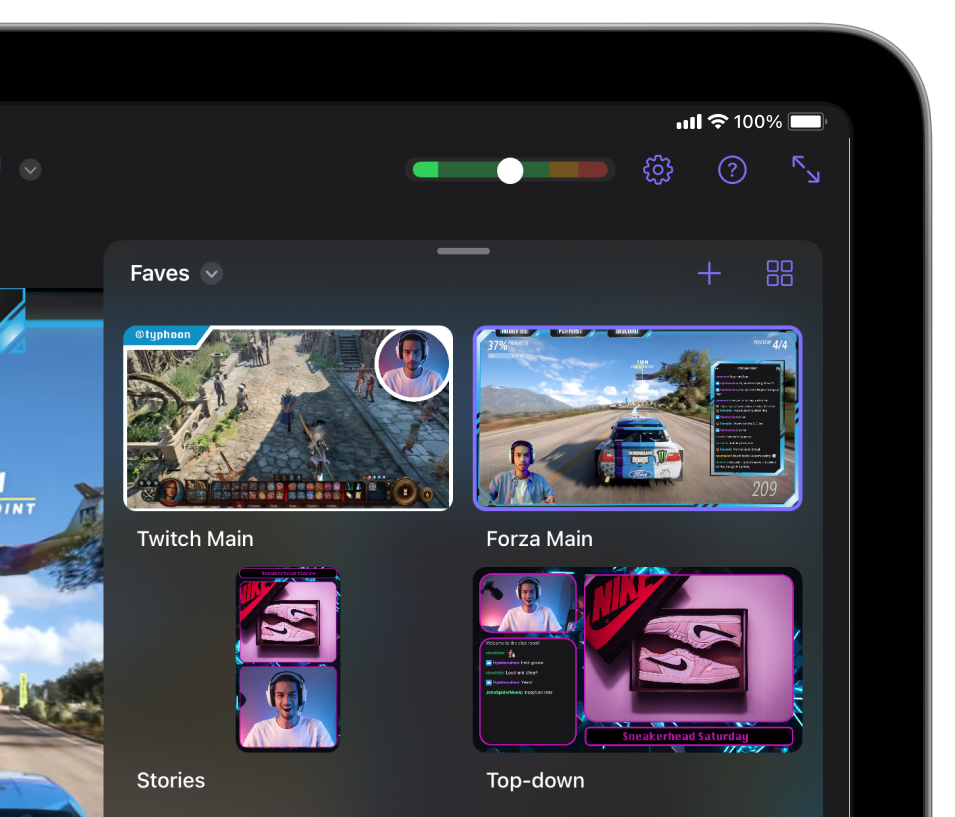Click the cellular signal bars icon

click(689, 122)
